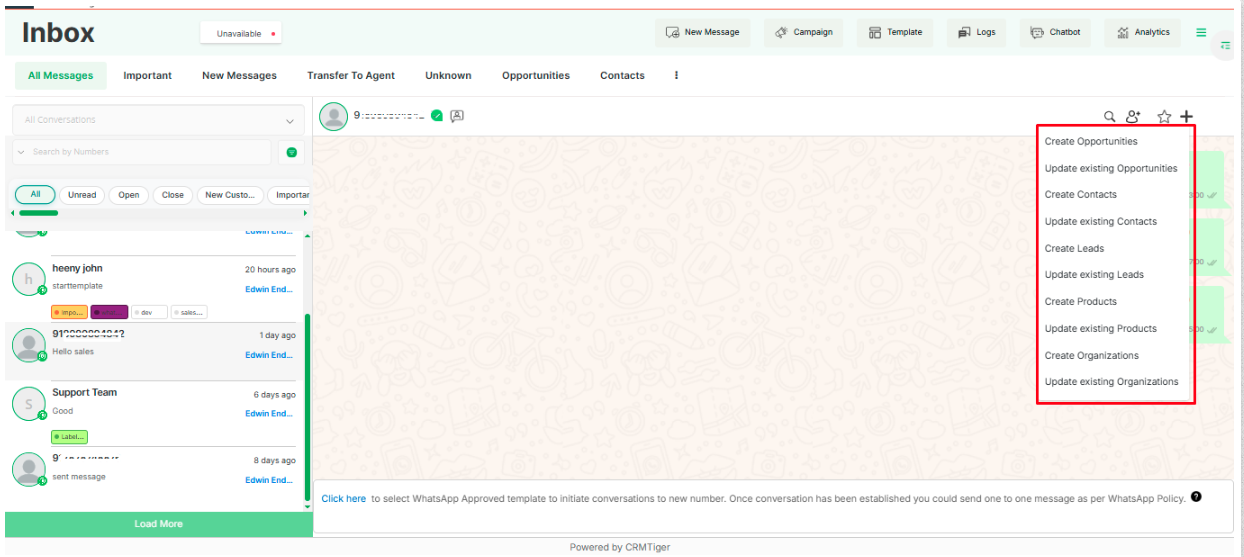Expand the All Conversations dropdown
The image size is (1244, 557).
(x=159, y=120)
